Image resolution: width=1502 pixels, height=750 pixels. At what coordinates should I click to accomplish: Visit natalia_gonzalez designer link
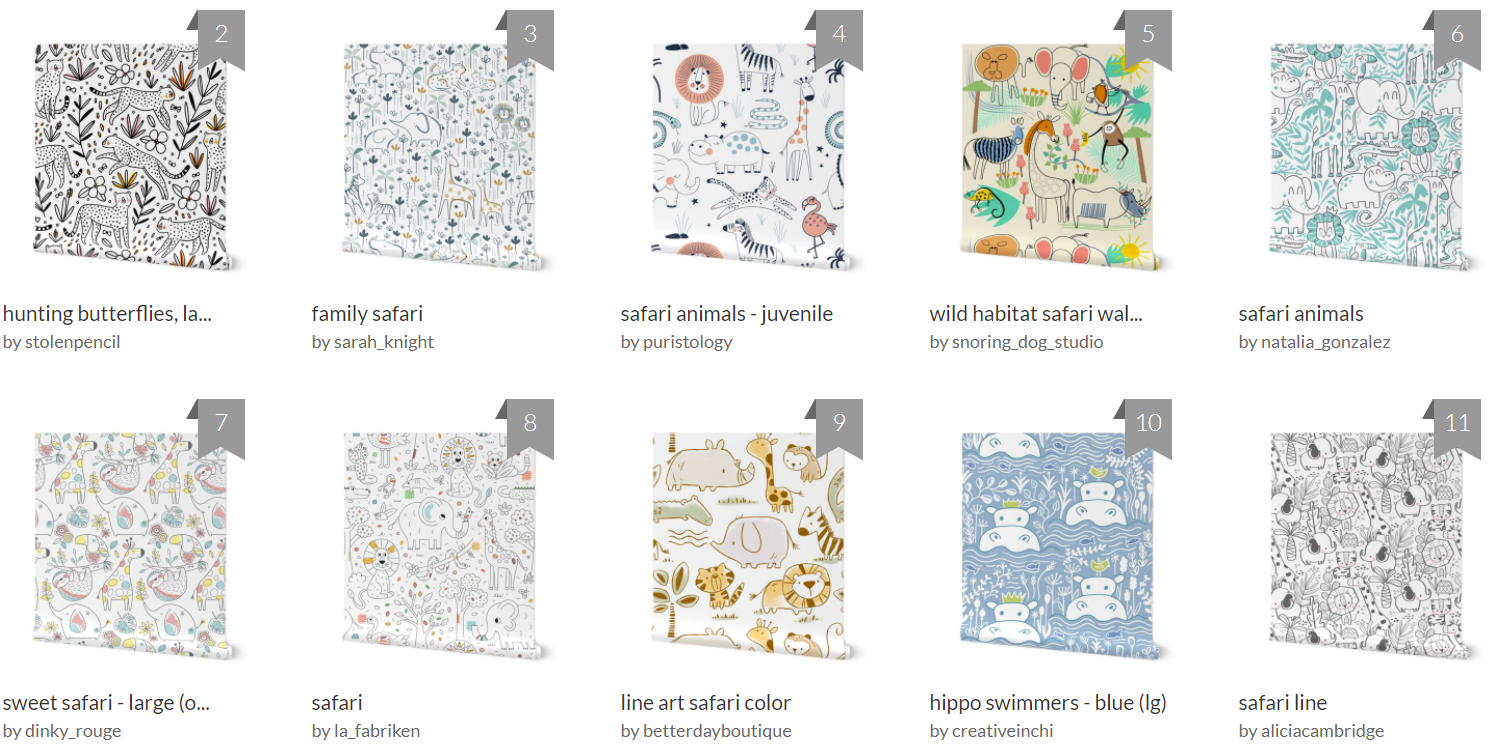(1314, 342)
